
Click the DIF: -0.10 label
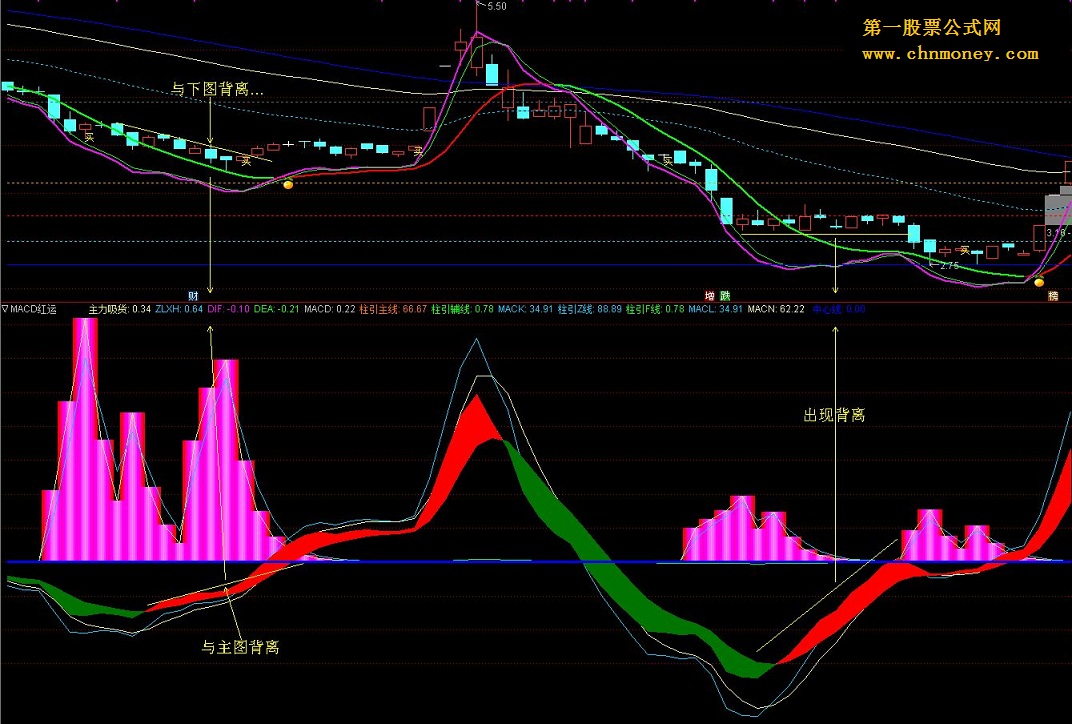coord(228,309)
